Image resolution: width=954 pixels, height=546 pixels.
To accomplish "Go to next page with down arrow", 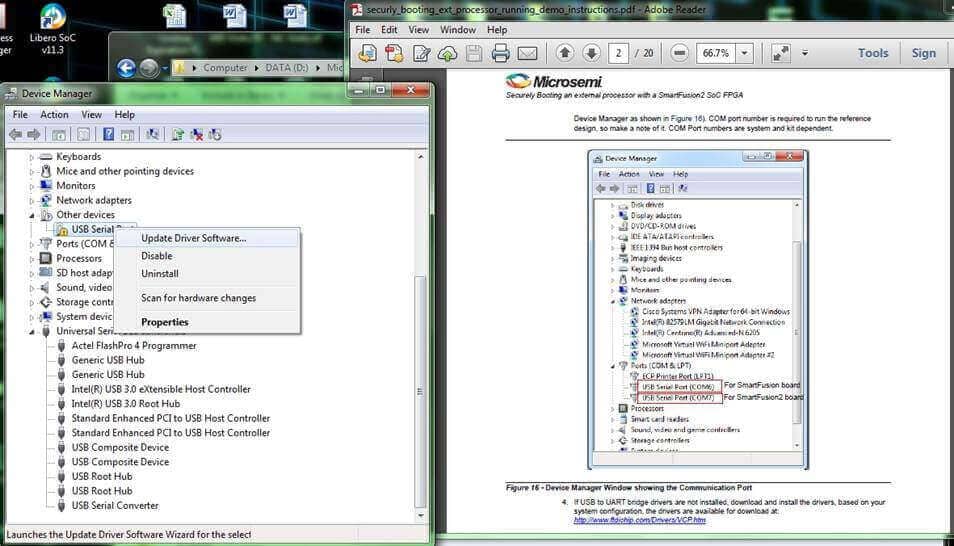I will point(591,53).
